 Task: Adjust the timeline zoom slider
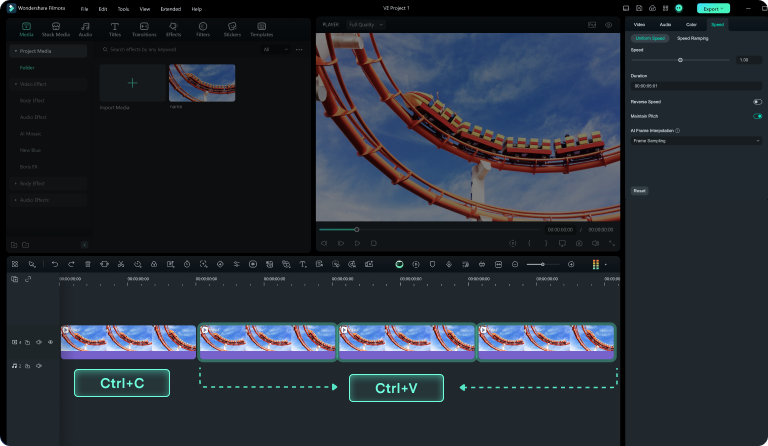(x=542, y=264)
